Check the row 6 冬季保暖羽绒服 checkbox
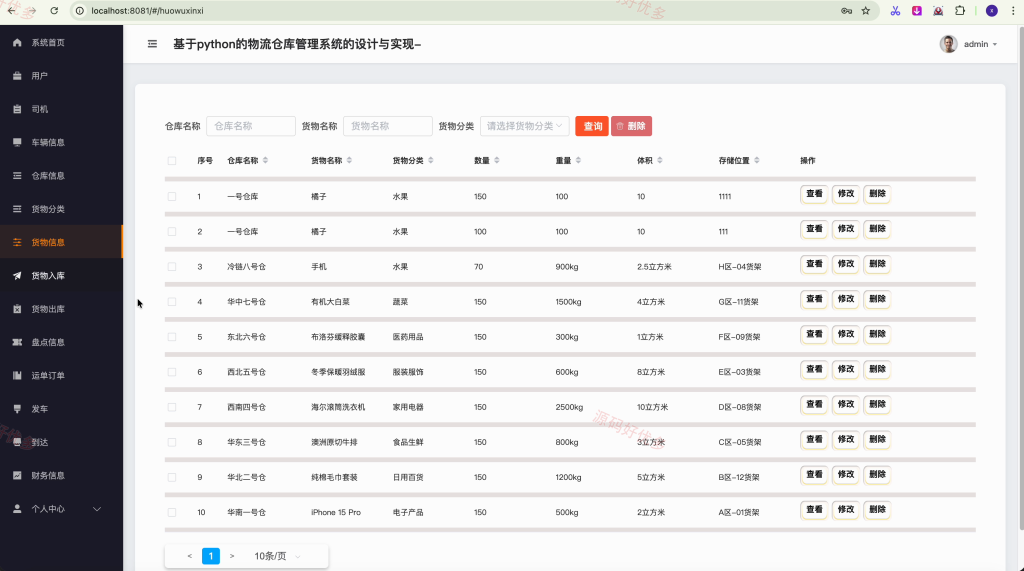The height and width of the screenshot is (571, 1024). 172,372
